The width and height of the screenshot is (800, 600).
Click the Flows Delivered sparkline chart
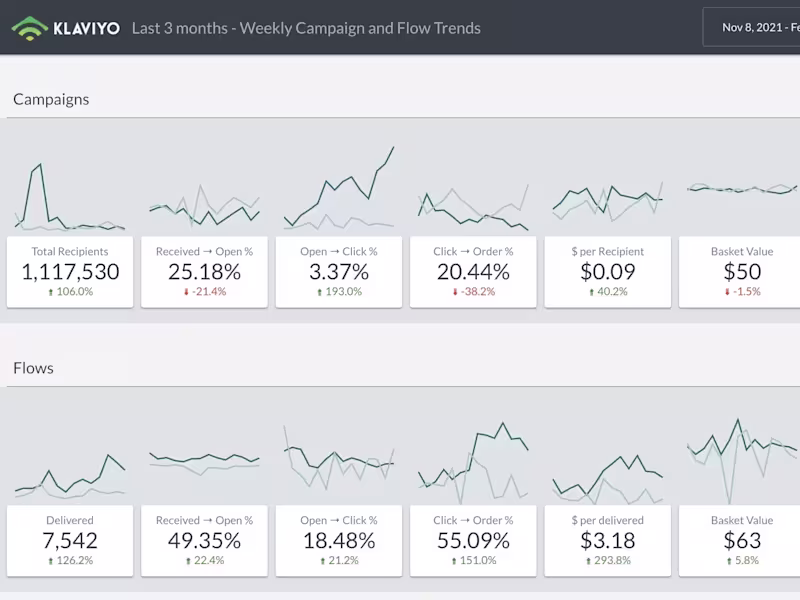pos(70,460)
